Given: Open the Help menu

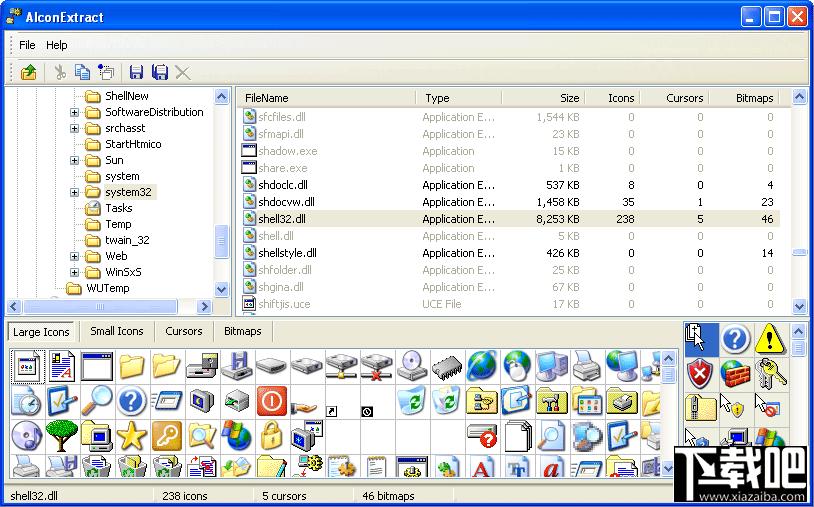Looking at the screenshot, I should click(57, 45).
